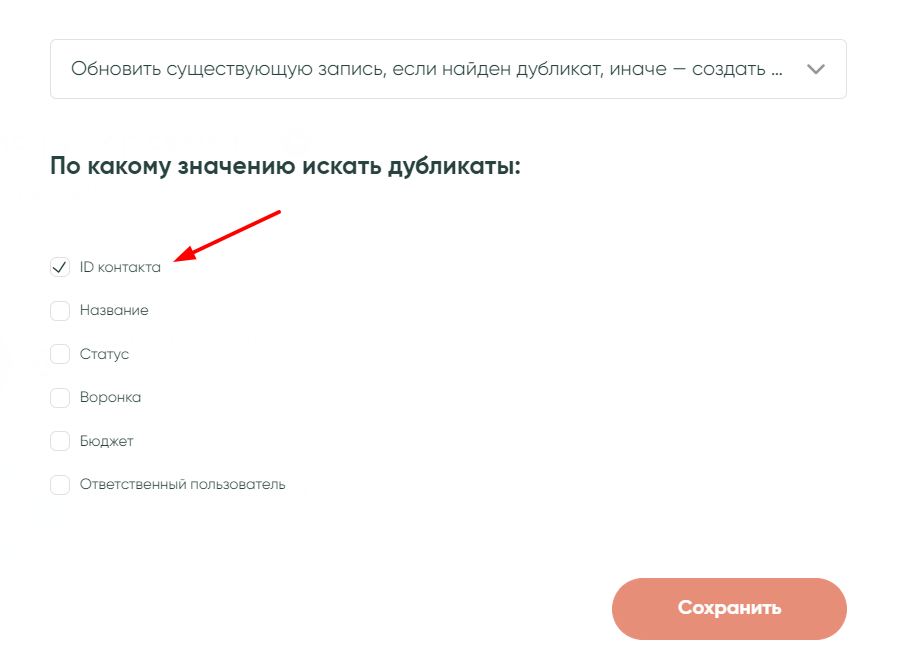Tick the 'Статус' checkbox
Screen dimensions: 909x668
[x=60, y=354]
